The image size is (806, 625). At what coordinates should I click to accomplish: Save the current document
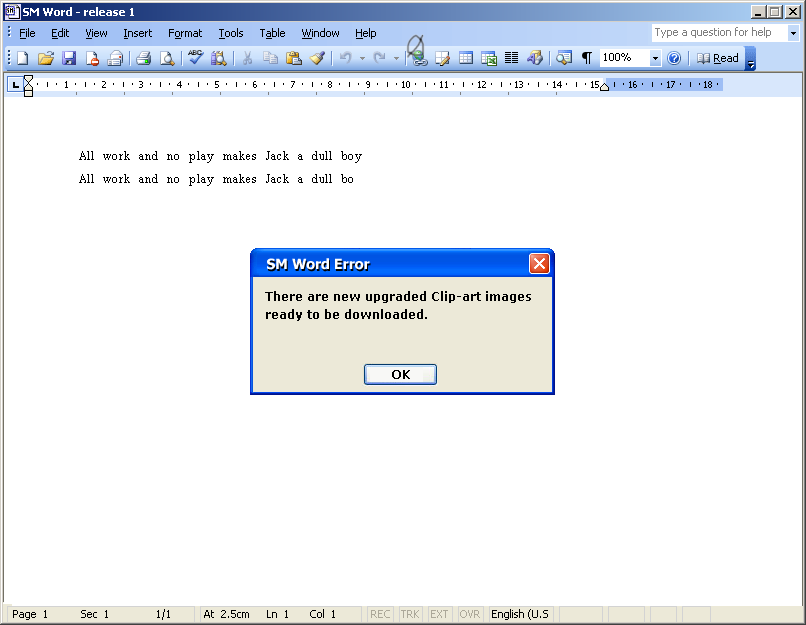(69, 57)
